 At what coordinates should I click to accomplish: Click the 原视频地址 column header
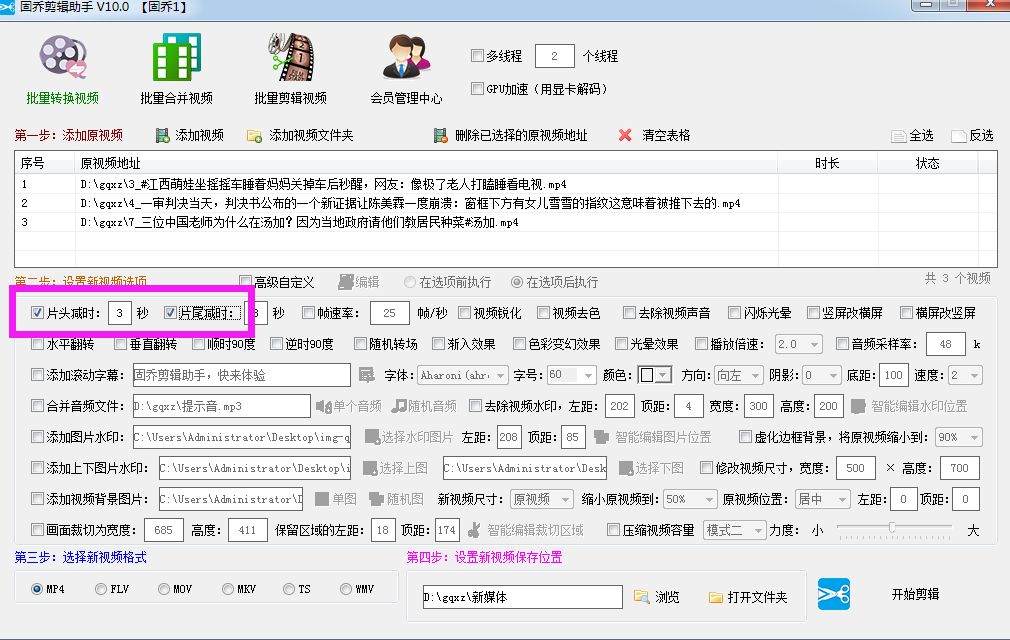pos(426,163)
